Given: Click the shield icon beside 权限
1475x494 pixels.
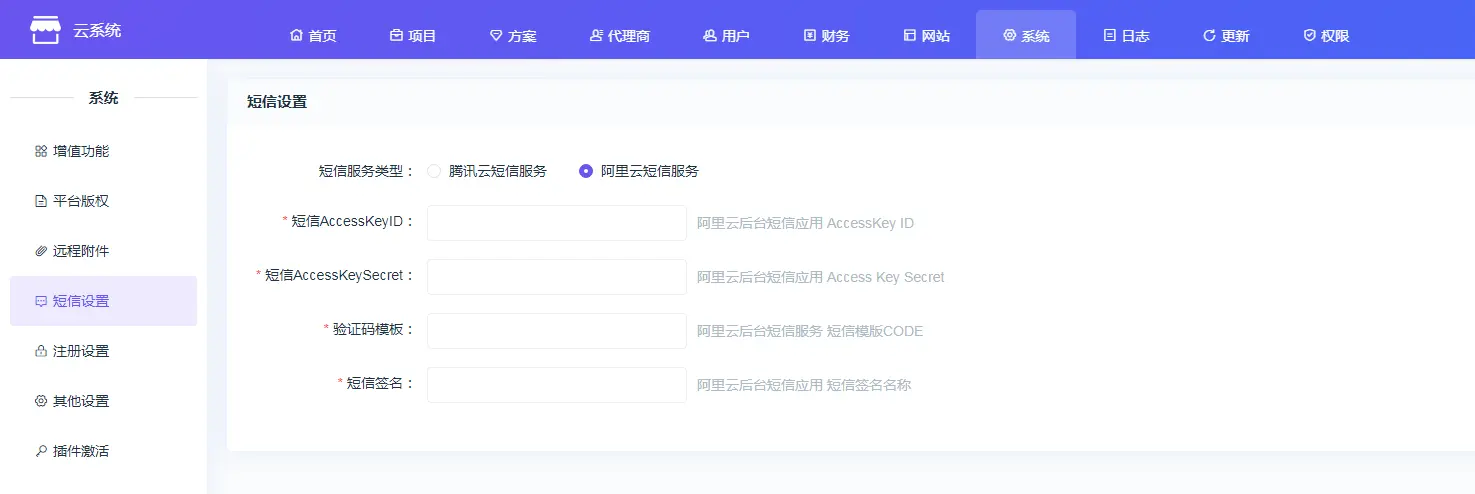Looking at the screenshot, I should (1310, 35).
